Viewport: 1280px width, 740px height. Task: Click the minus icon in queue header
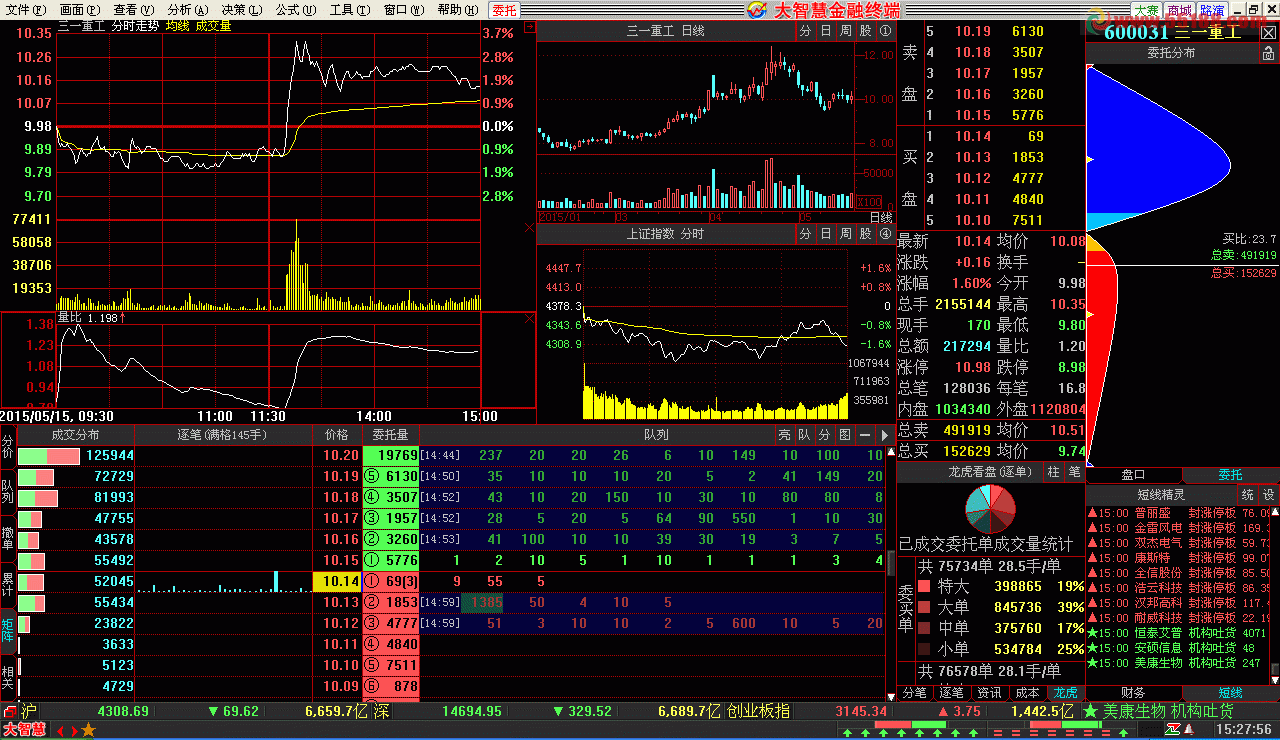click(x=864, y=435)
